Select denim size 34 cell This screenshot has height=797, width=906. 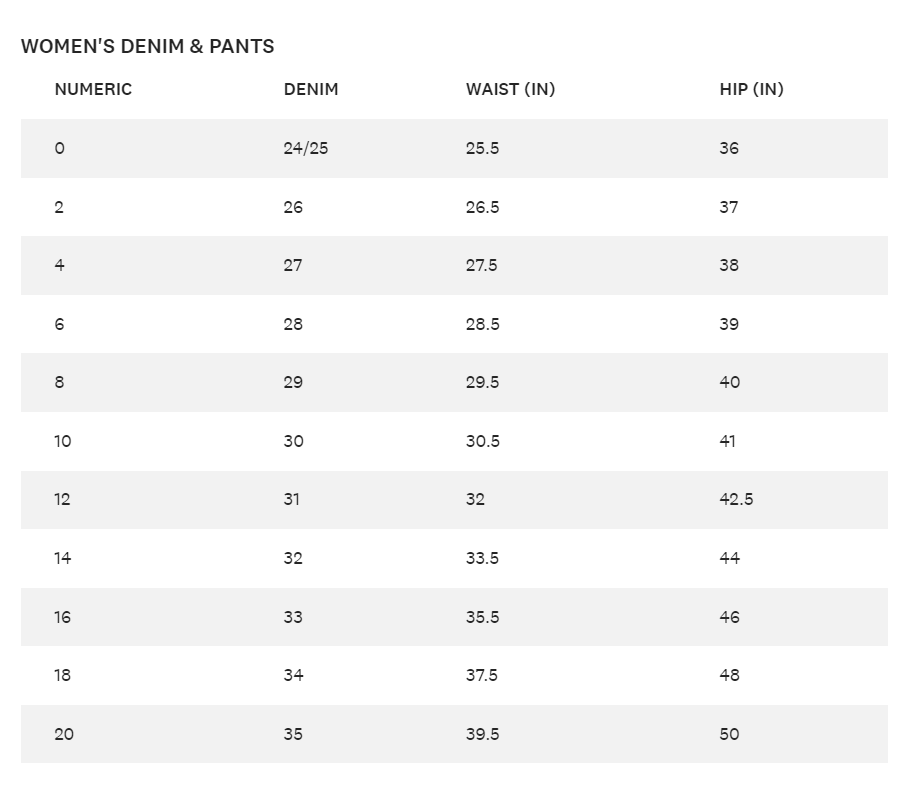293,675
